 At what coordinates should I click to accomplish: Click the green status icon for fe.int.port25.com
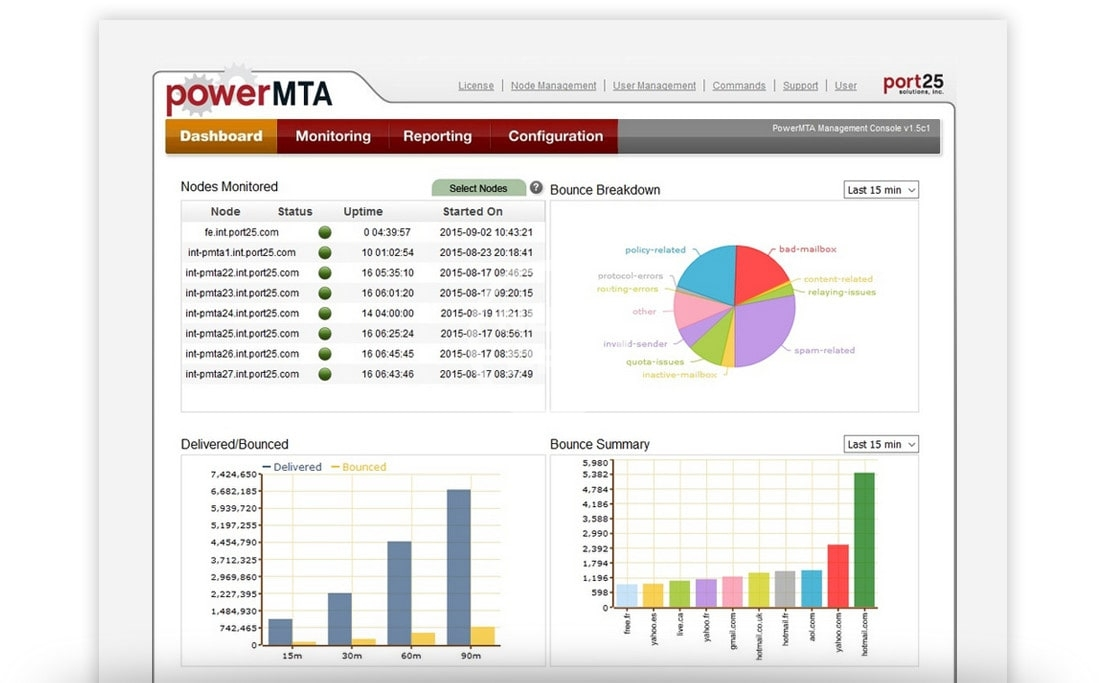325,232
